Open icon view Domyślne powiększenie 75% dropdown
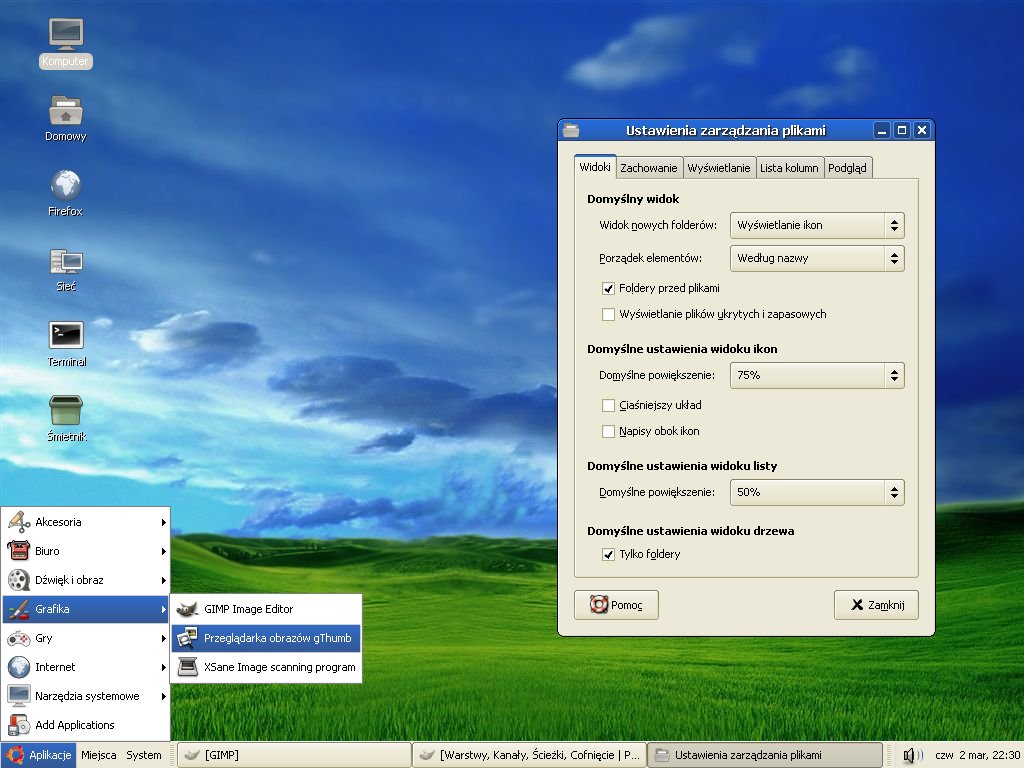 click(817, 376)
